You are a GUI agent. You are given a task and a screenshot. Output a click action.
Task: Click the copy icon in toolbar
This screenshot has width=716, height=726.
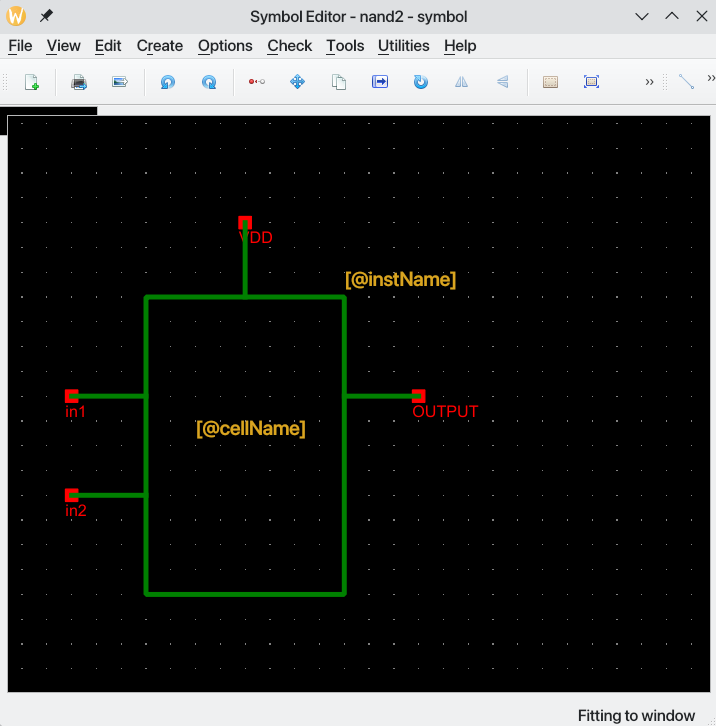pos(339,82)
